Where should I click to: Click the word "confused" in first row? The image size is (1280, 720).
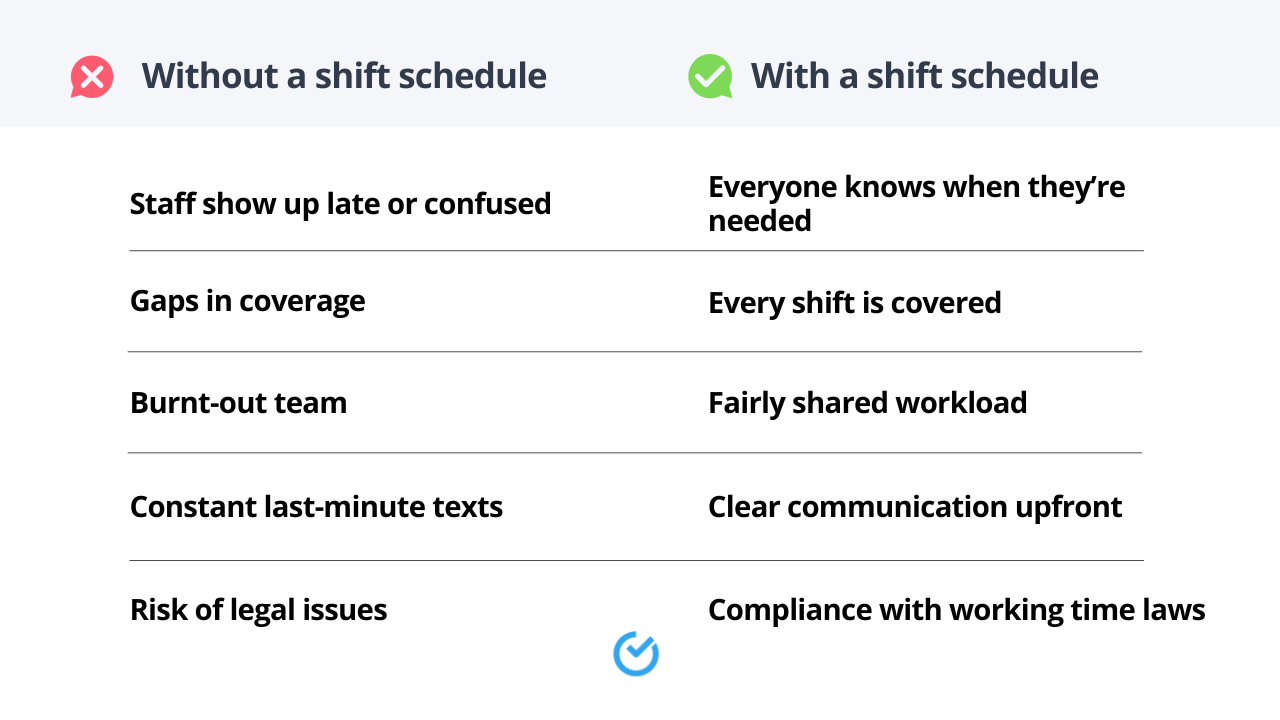pos(487,204)
